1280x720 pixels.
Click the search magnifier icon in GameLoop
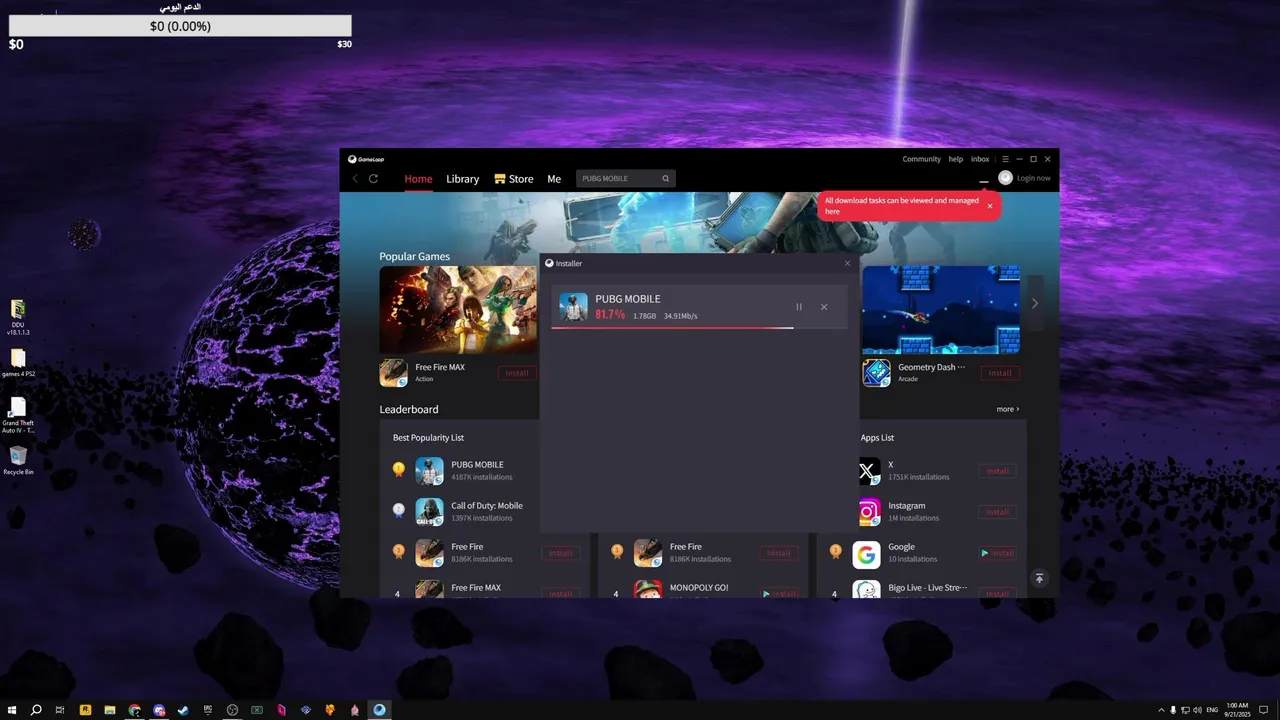[x=666, y=179]
